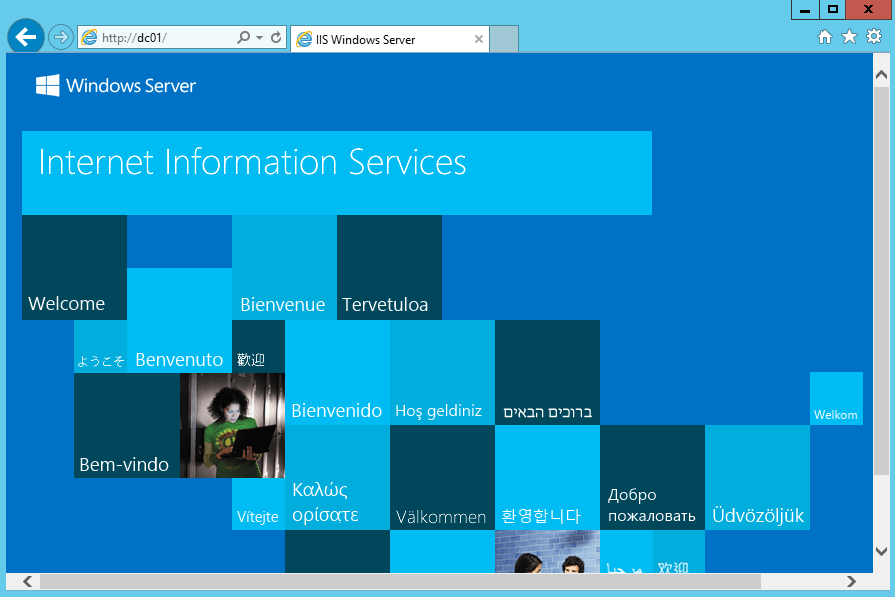Viewport: 895px width, 597px height.
Task: Expand the address bar autocomplete dropdown arrow
Action: pyautogui.click(x=259, y=38)
